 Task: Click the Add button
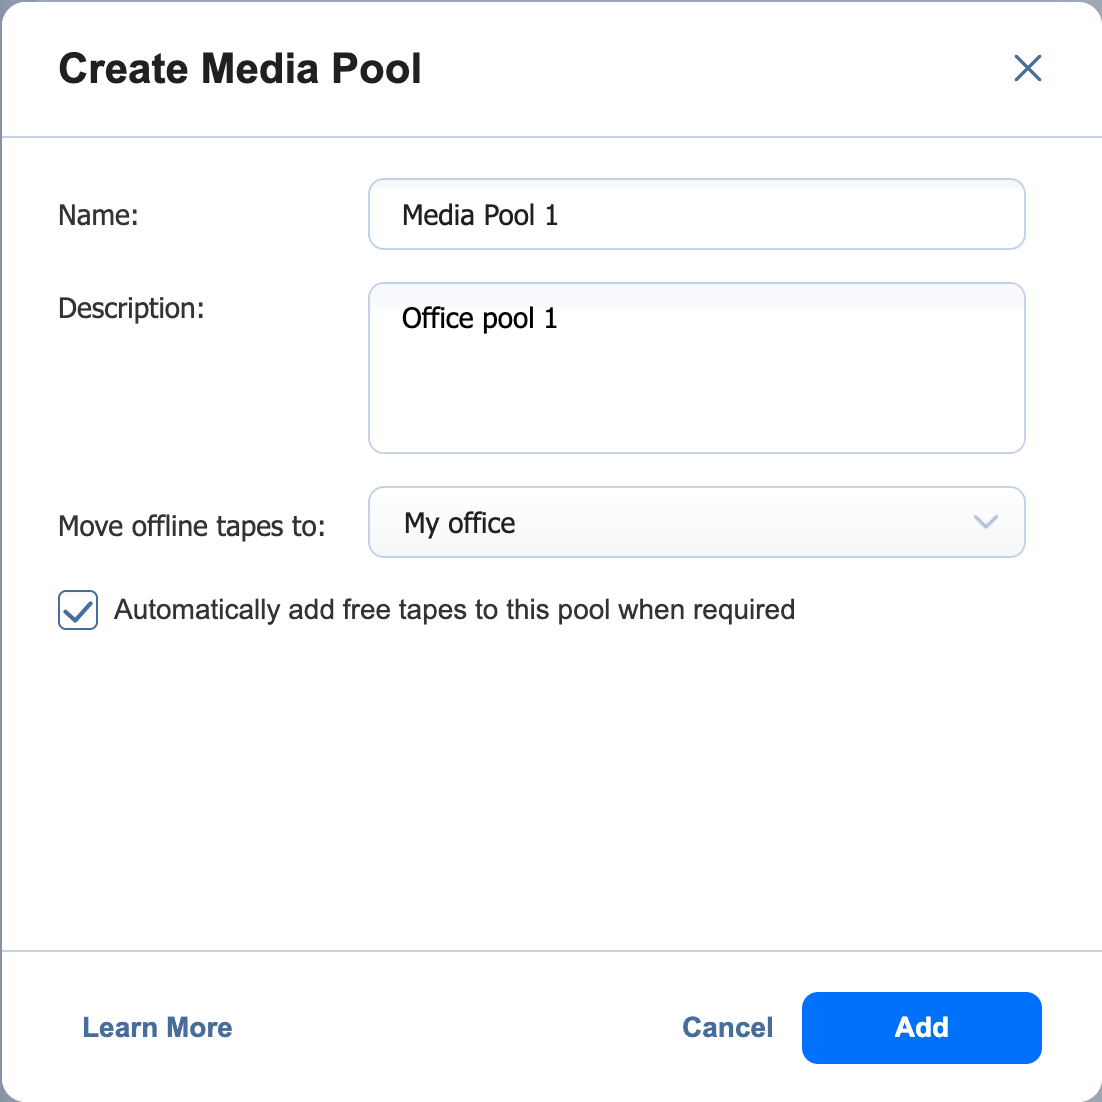click(x=921, y=1027)
